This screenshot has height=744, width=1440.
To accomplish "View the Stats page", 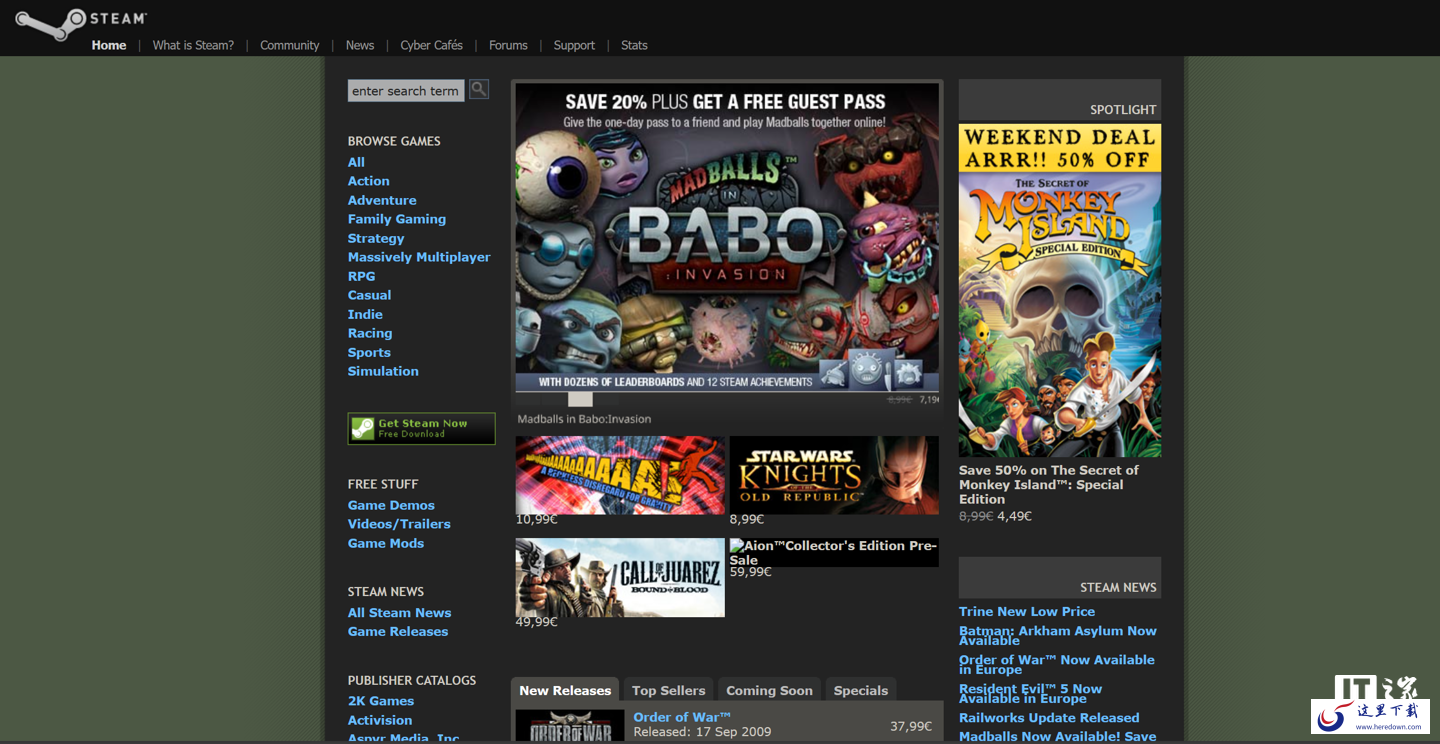I will [x=634, y=45].
